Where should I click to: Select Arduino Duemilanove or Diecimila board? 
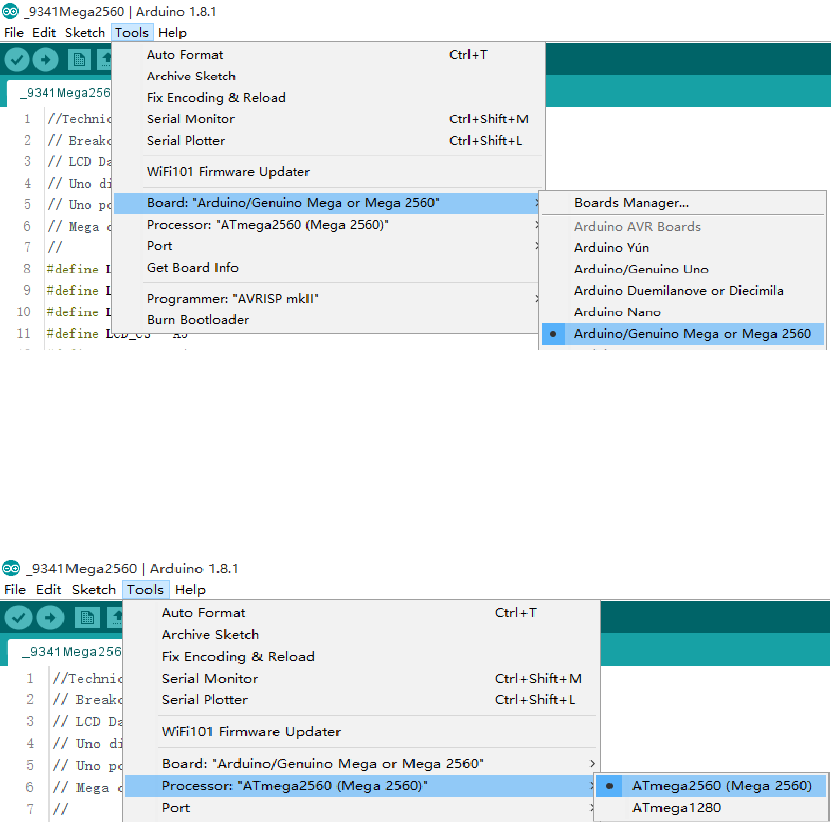683,290
